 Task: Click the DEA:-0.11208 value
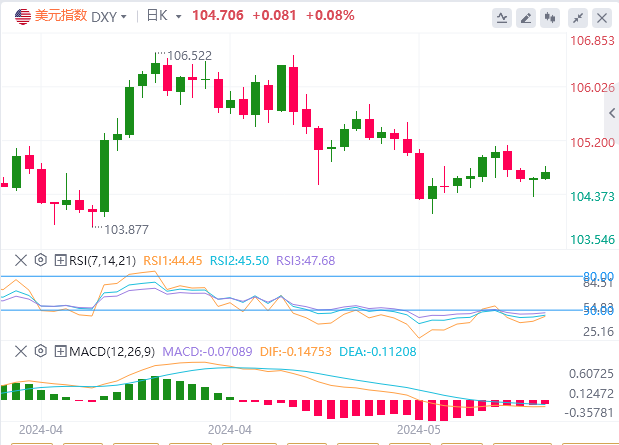[x=378, y=351]
